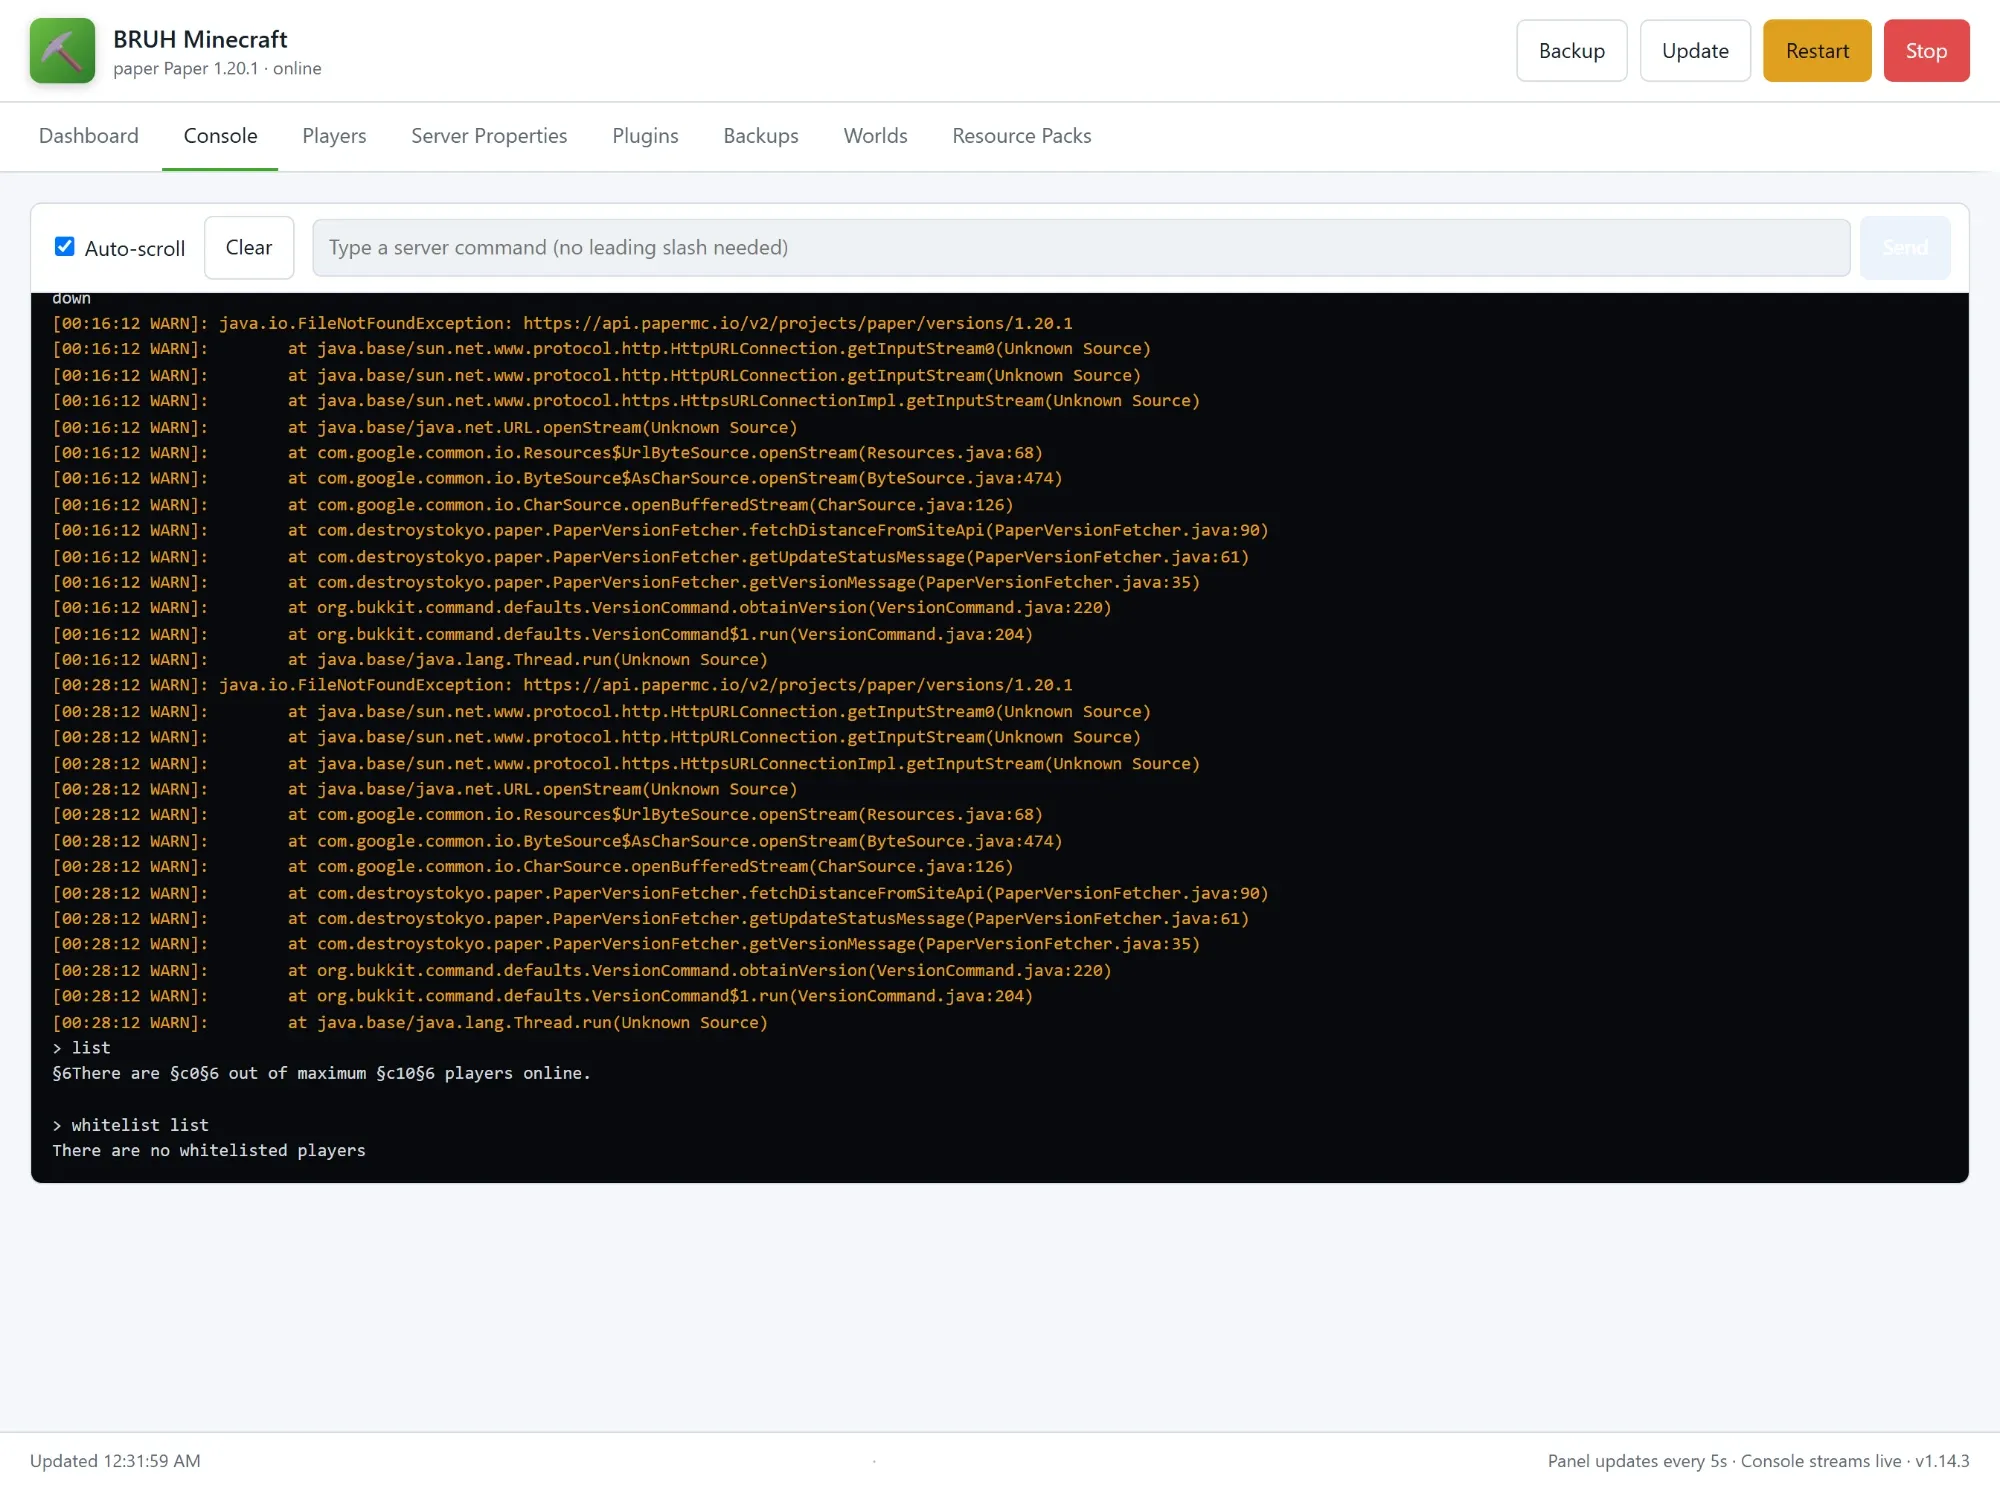Image resolution: width=2000 pixels, height=1488 pixels.
Task: Click the BRUH Minecraft pickaxe server icon
Action: [x=62, y=51]
